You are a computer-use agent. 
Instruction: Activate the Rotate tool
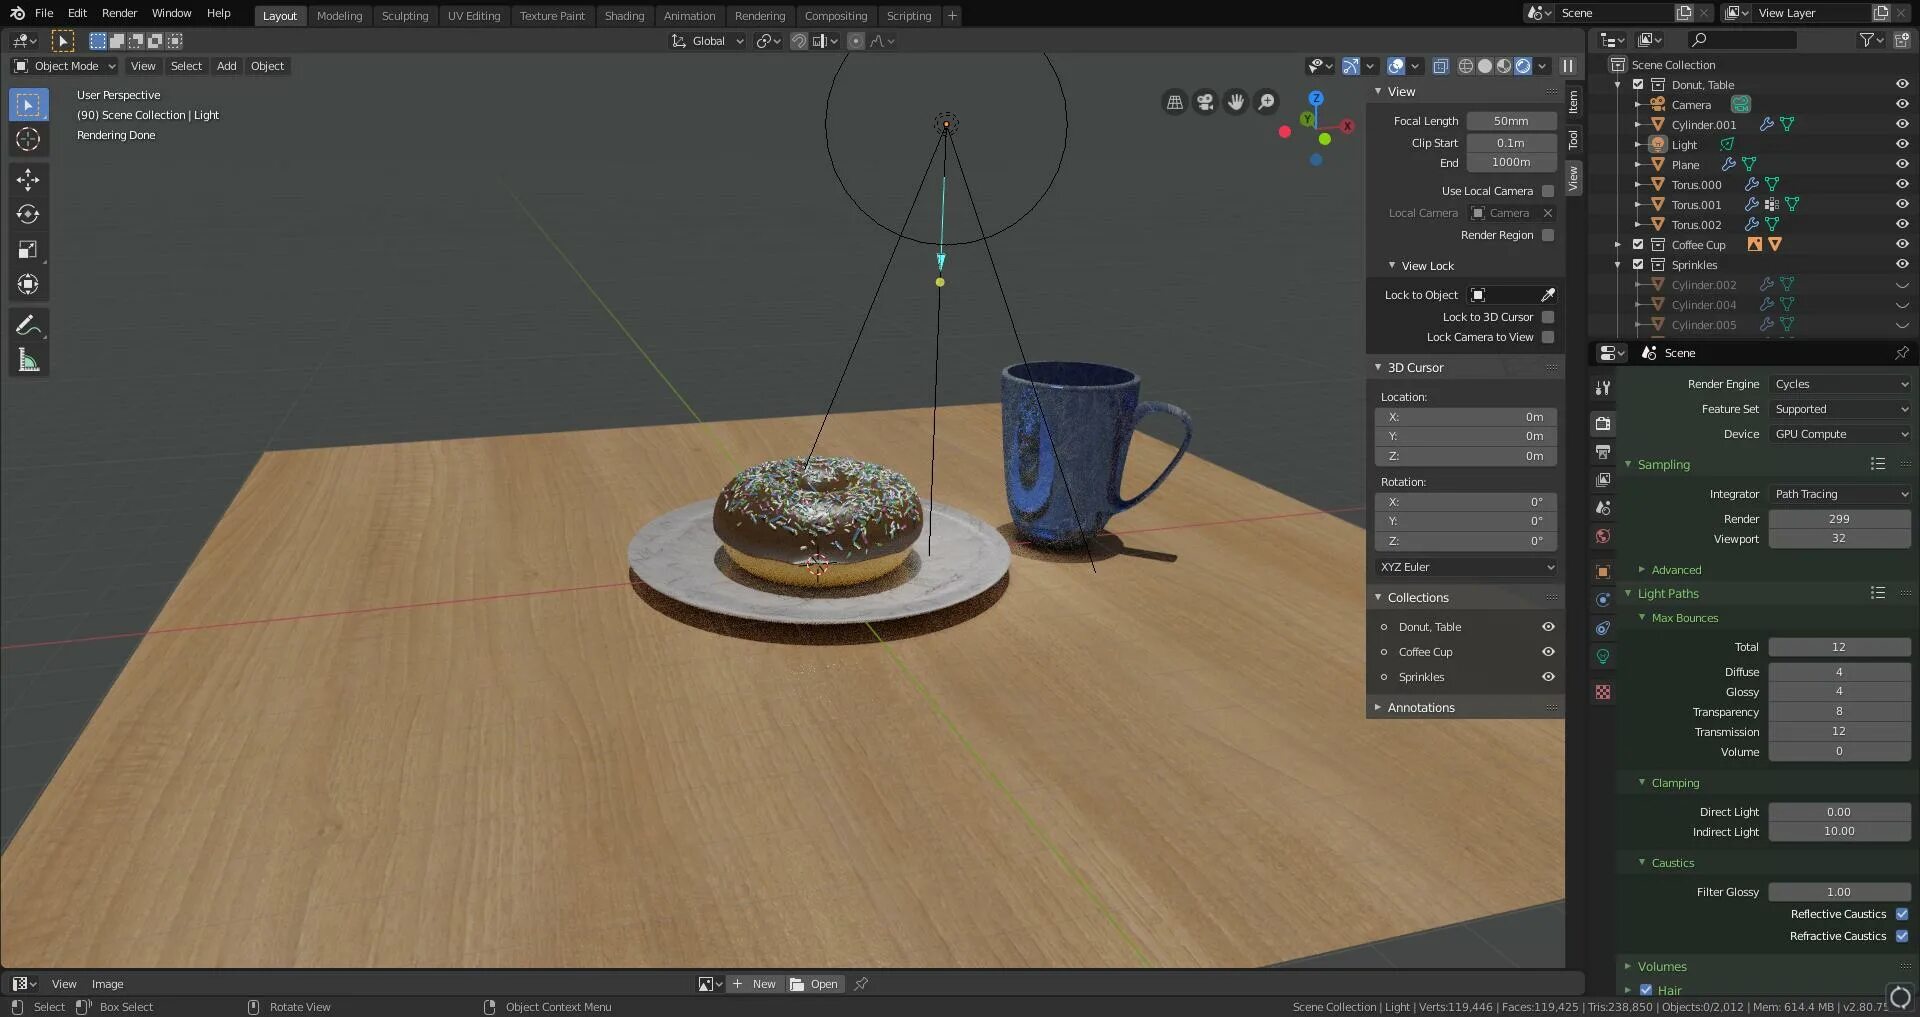point(28,215)
